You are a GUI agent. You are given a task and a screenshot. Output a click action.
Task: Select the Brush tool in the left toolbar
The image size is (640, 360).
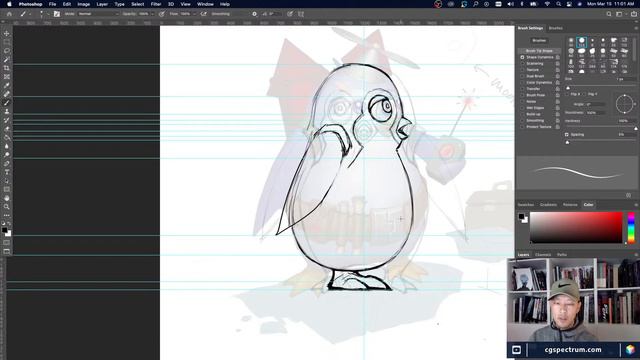(7, 103)
